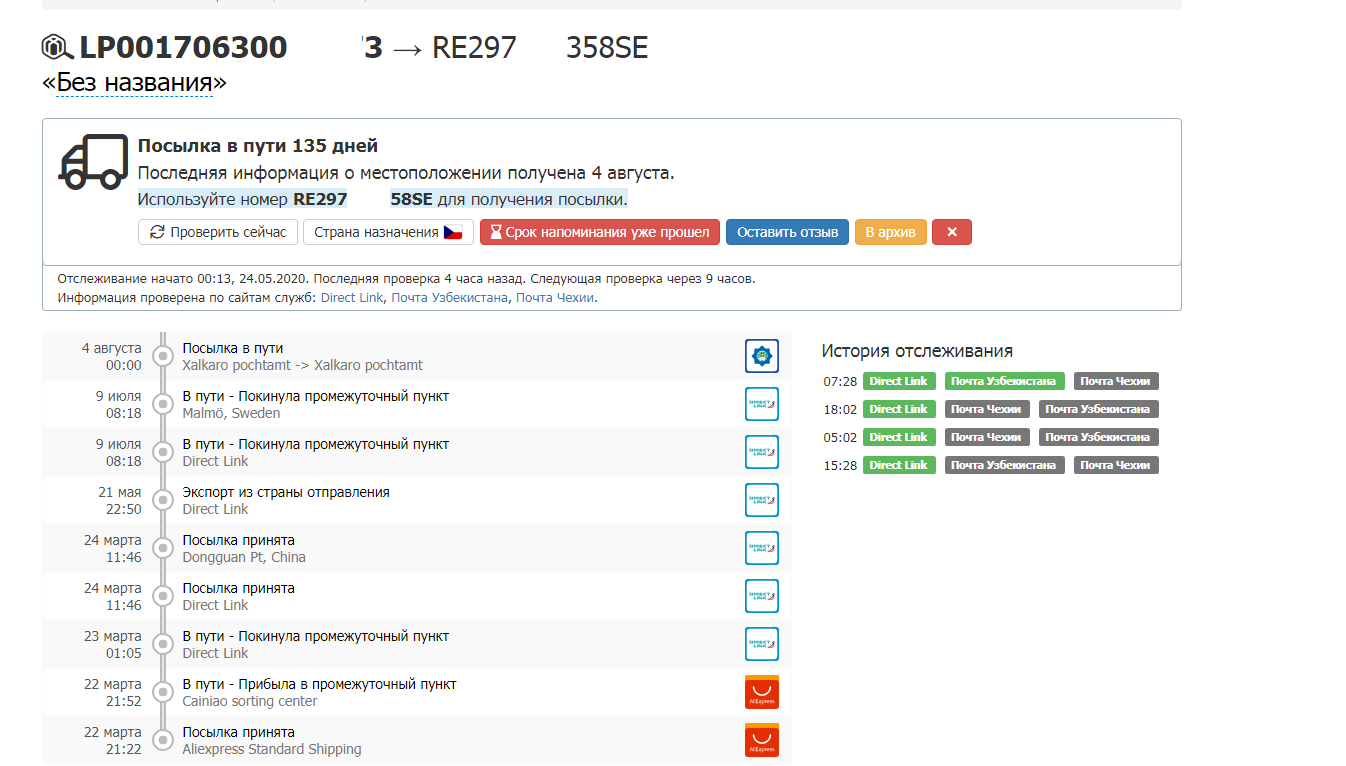Click the Uzbekistan Post logo on 4 August event

point(761,356)
